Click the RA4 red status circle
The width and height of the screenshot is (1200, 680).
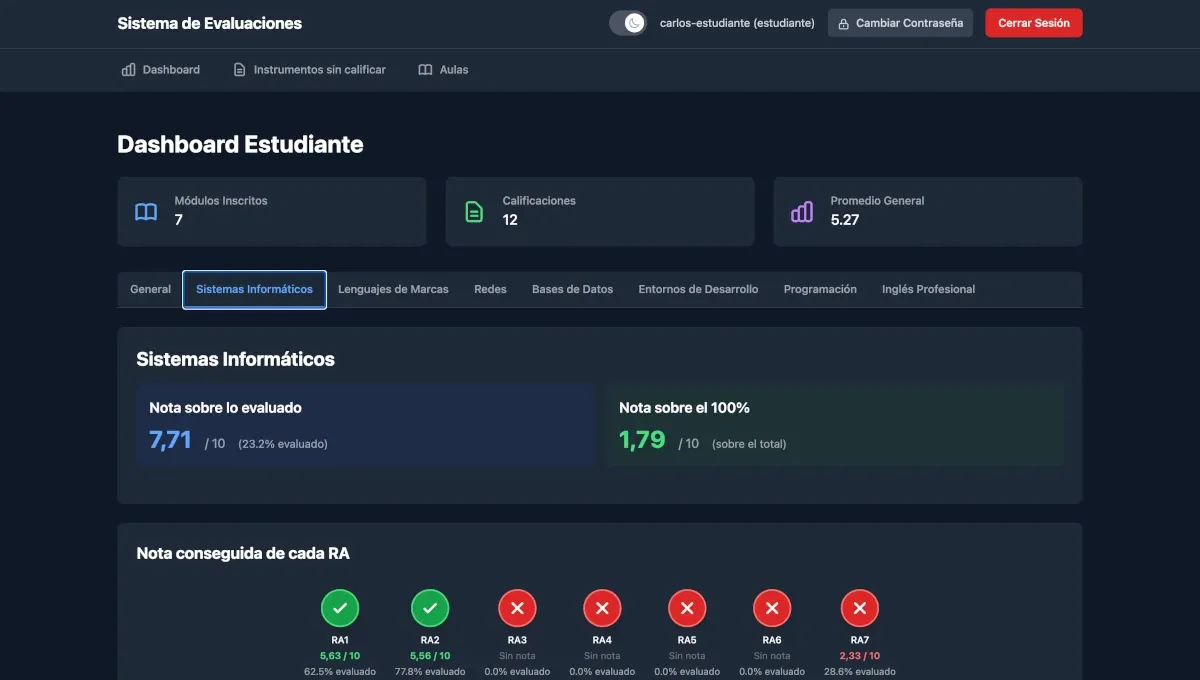pyautogui.click(x=602, y=607)
